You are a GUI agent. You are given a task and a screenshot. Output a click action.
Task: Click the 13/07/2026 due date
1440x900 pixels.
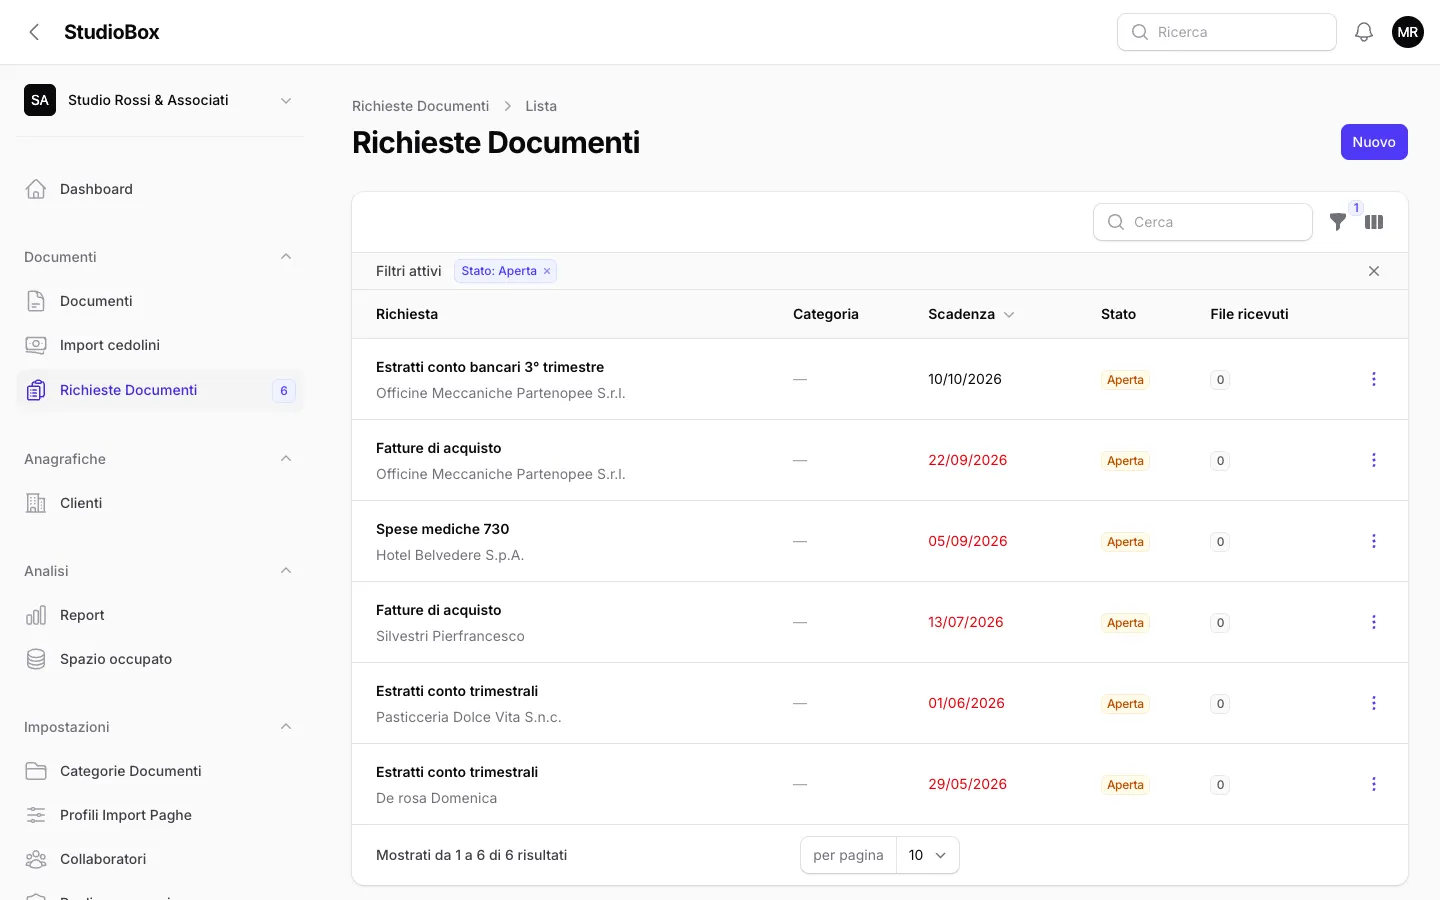point(966,622)
